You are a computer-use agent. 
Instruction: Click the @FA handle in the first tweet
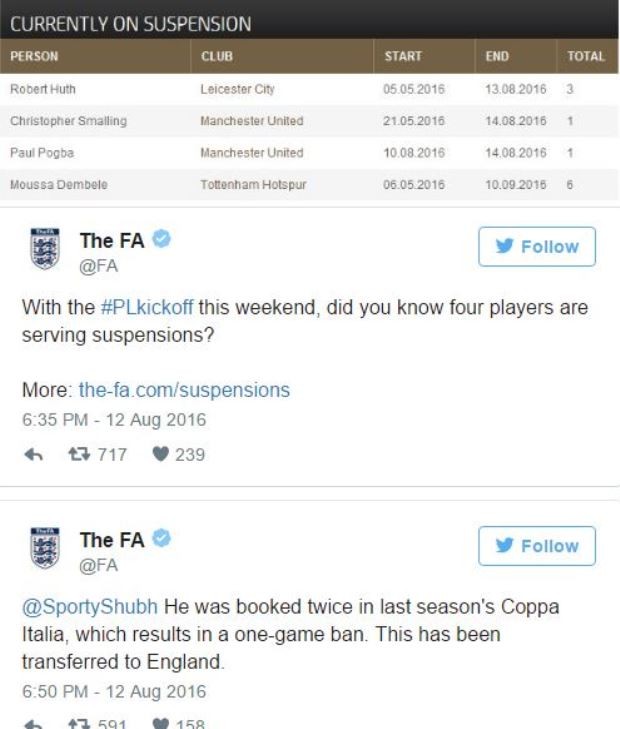point(99,266)
